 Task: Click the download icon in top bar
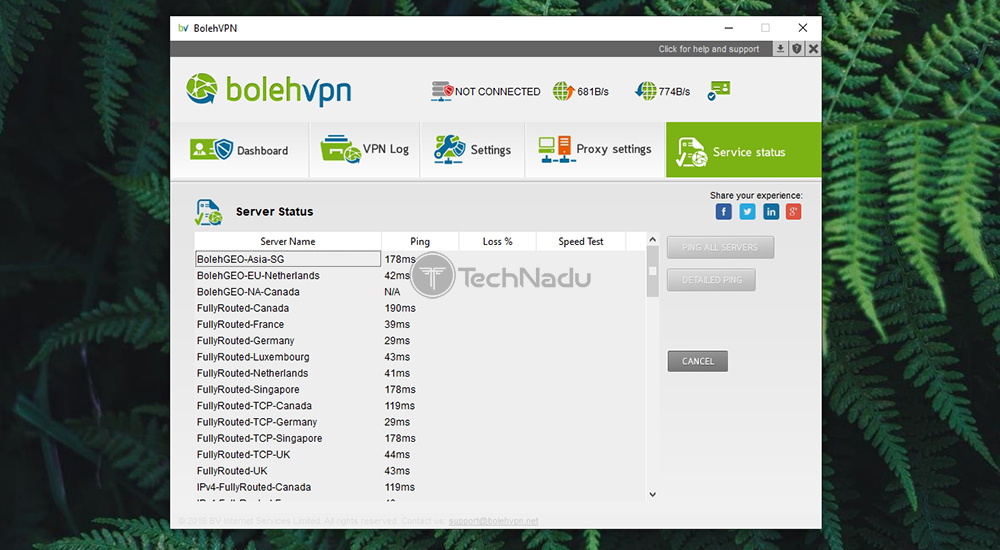tap(780, 48)
